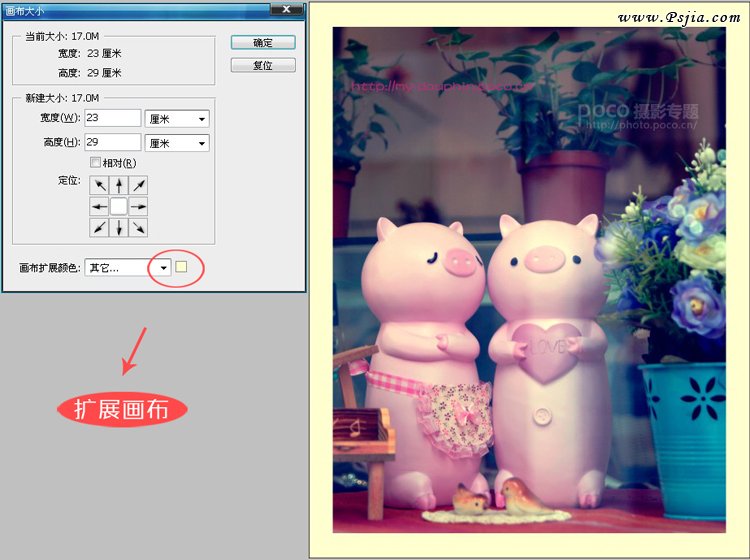Open the height unit 厘米 dropdown

[177, 143]
